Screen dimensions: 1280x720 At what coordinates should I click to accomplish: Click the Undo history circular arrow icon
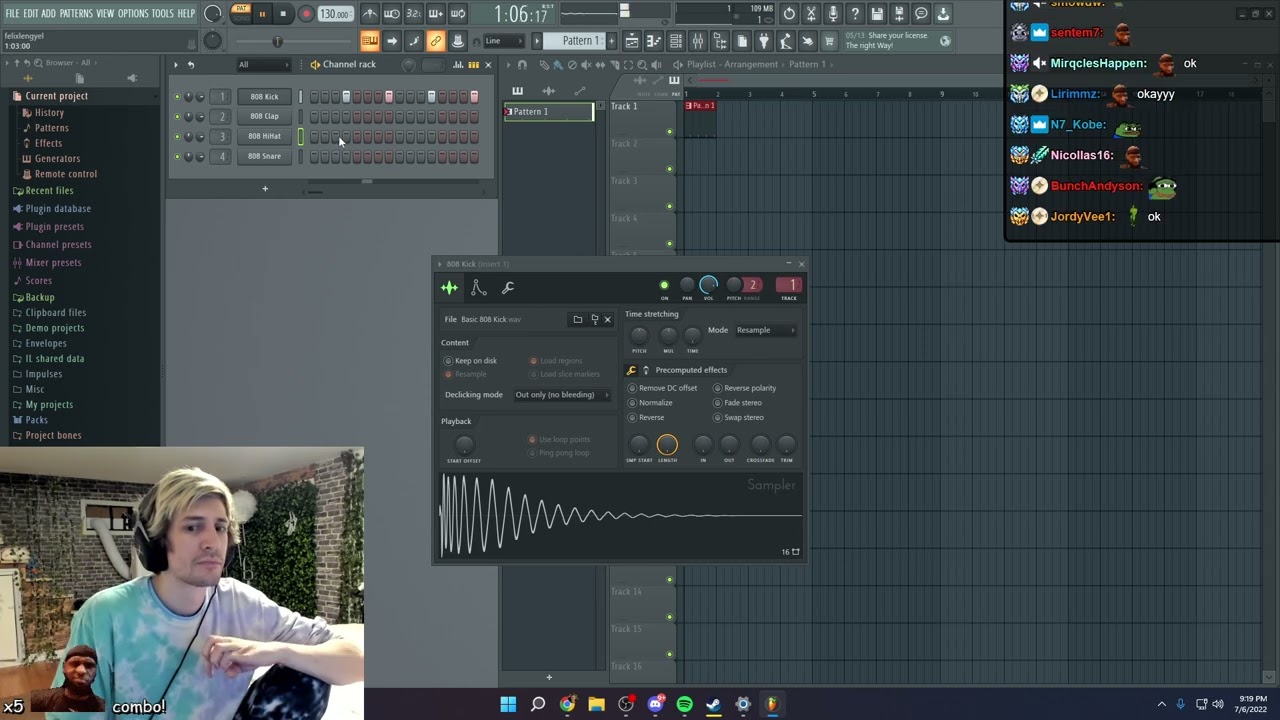[789, 14]
